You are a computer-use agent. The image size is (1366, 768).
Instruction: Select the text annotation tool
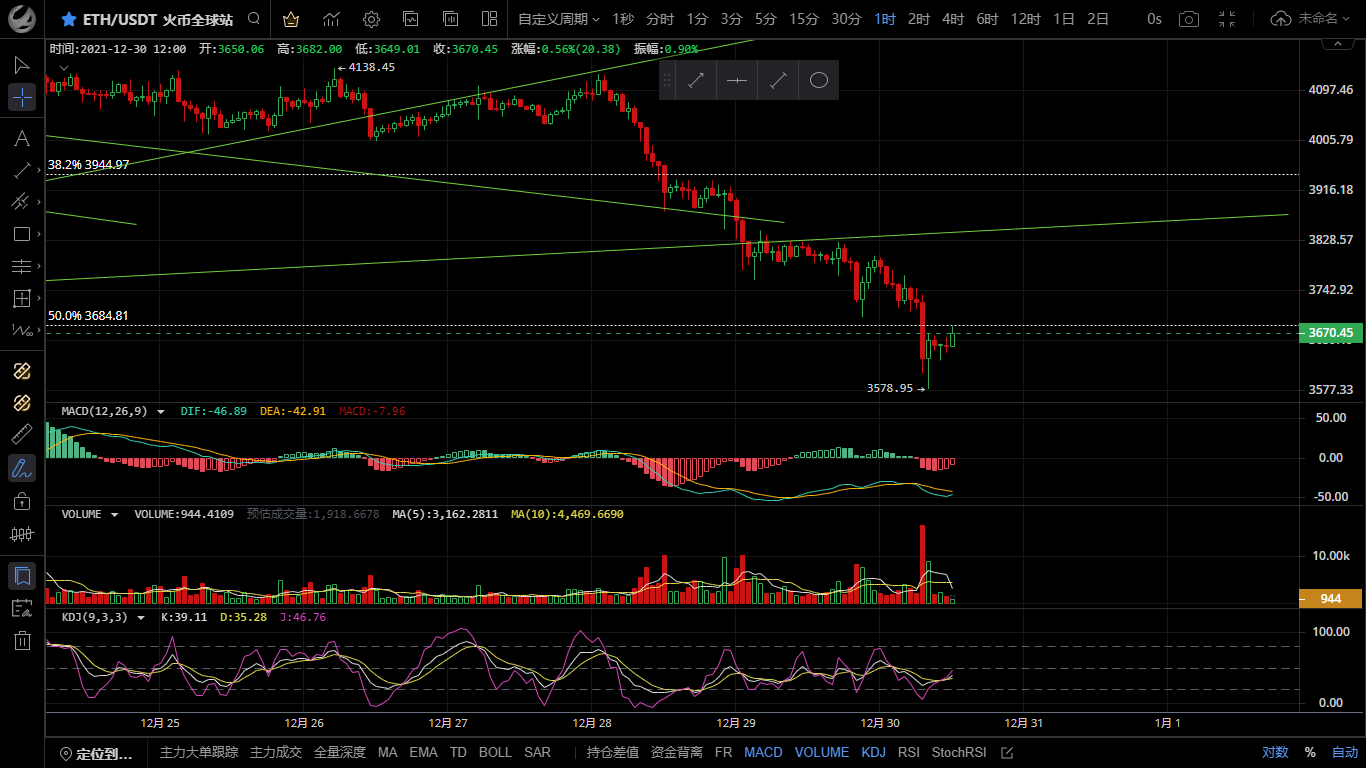click(x=22, y=138)
